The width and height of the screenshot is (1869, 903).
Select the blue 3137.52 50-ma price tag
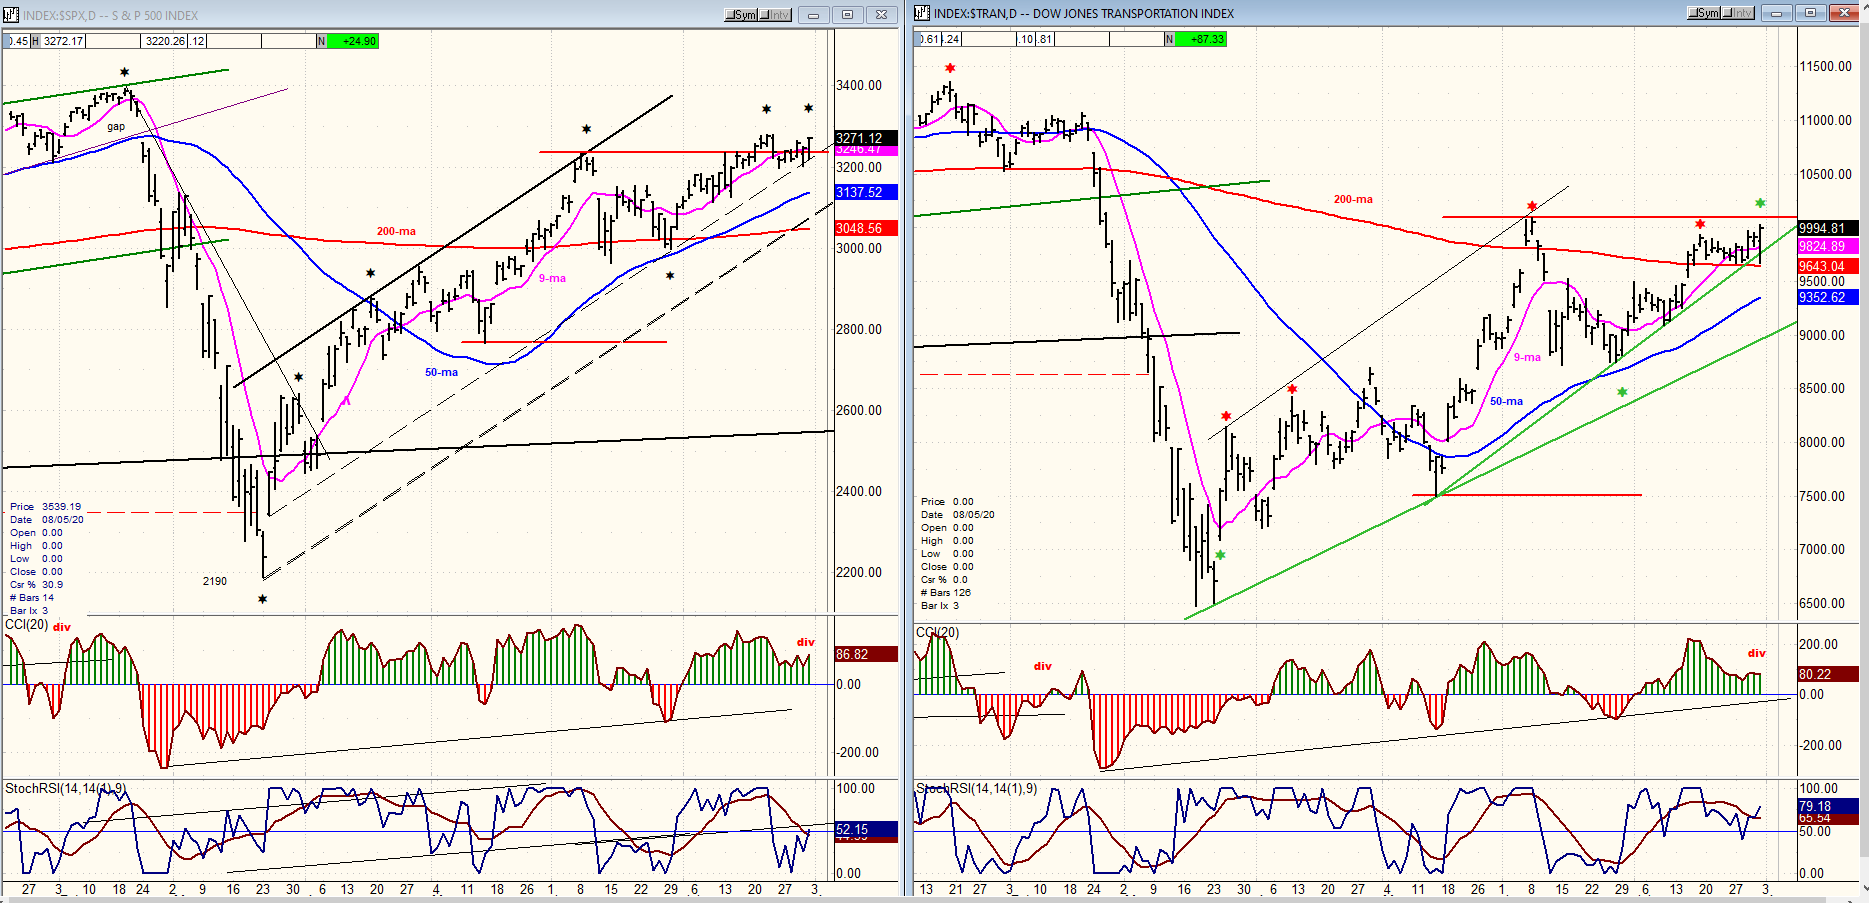point(865,192)
